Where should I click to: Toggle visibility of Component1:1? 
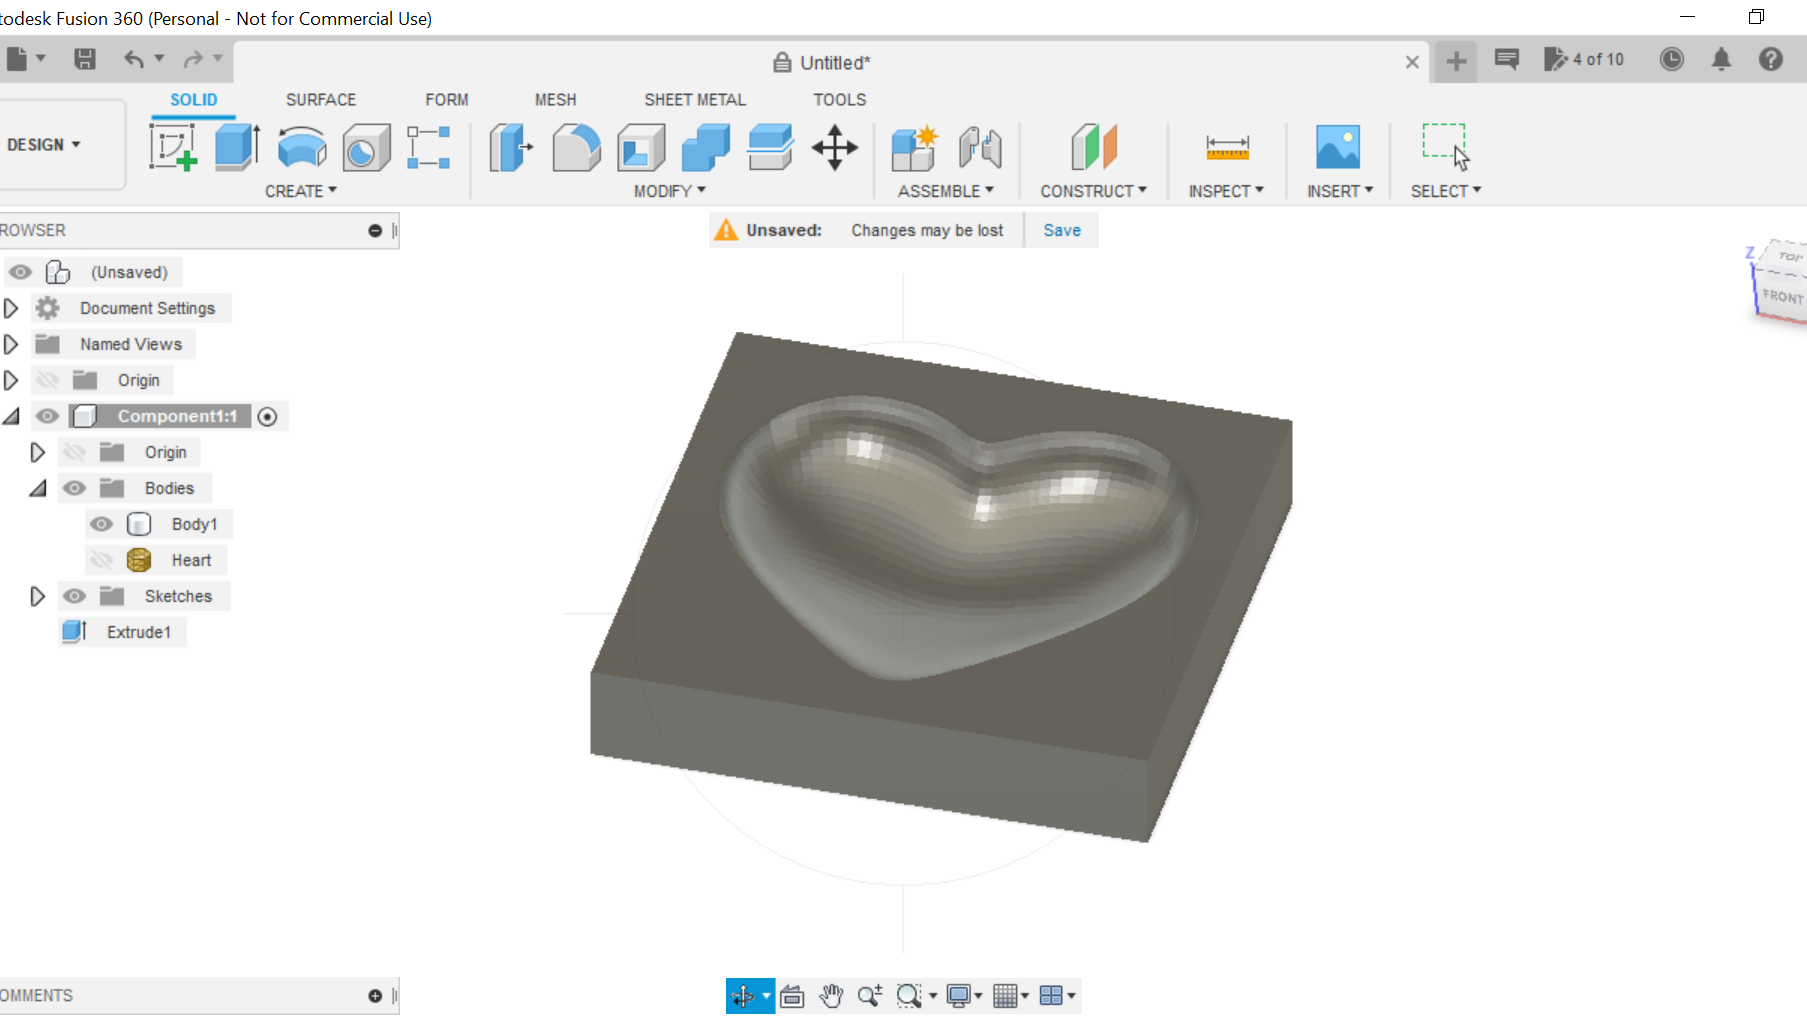coord(47,416)
